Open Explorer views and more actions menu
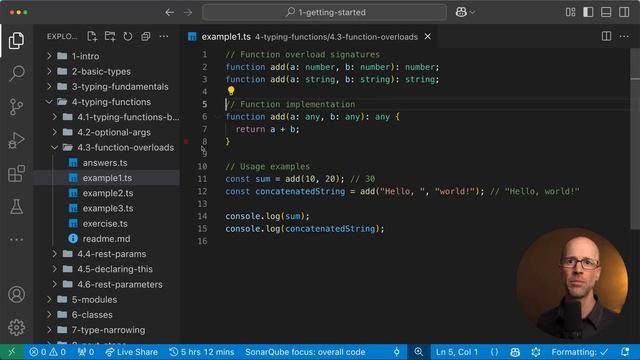The width and height of the screenshot is (640, 360). tap(164, 36)
